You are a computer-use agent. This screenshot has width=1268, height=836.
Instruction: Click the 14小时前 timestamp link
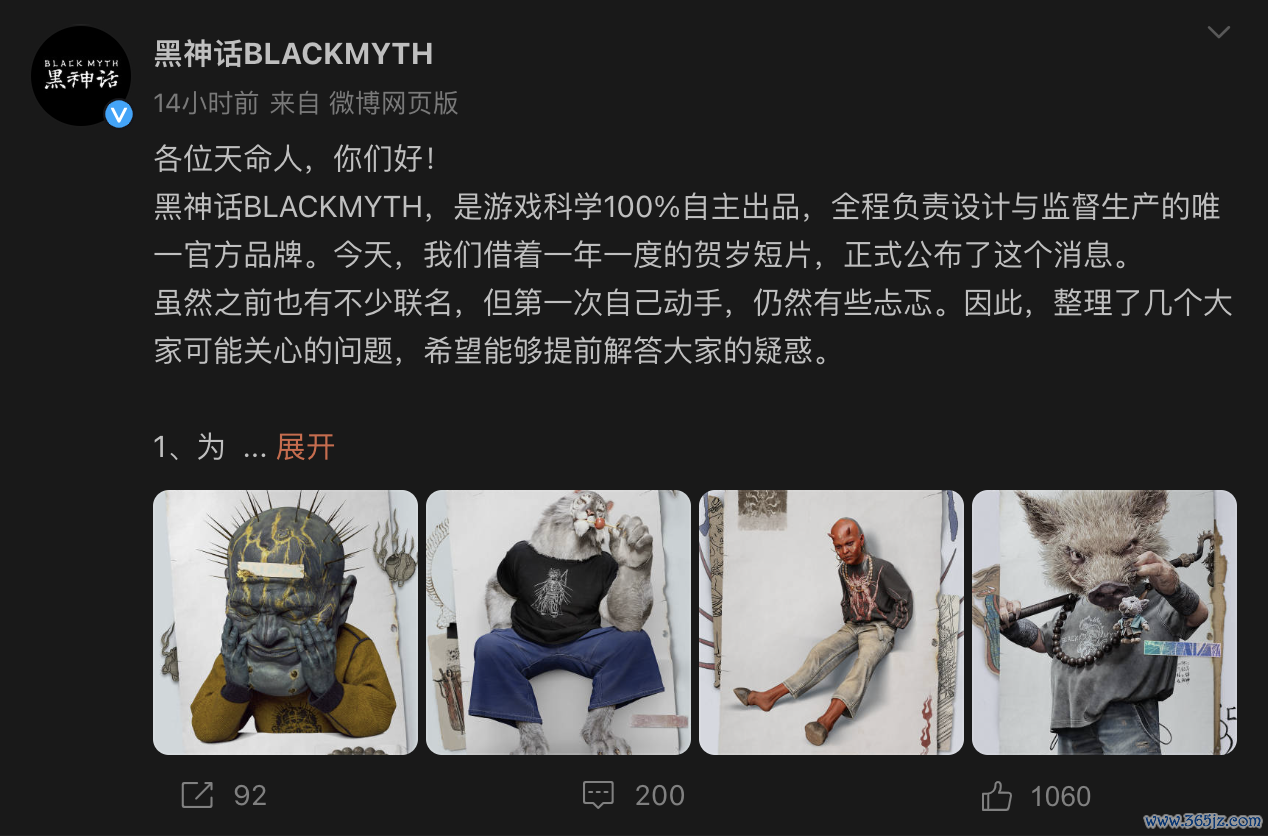point(206,102)
